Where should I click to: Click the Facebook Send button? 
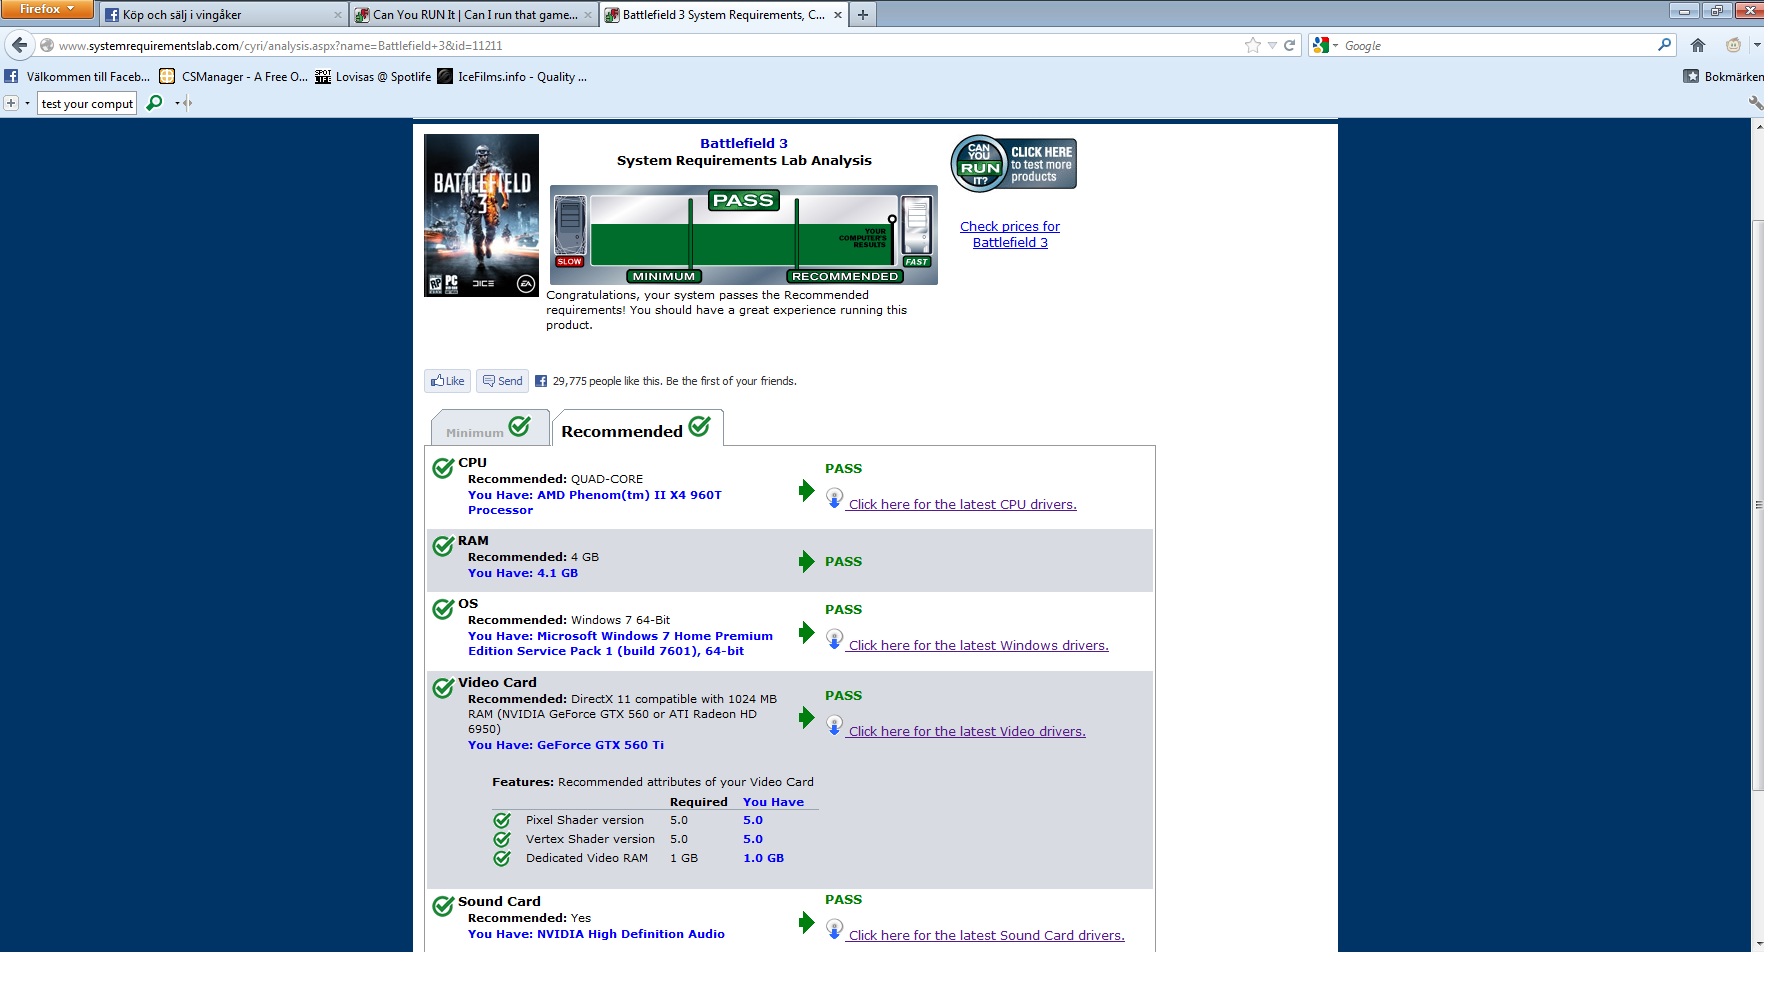(x=502, y=381)
